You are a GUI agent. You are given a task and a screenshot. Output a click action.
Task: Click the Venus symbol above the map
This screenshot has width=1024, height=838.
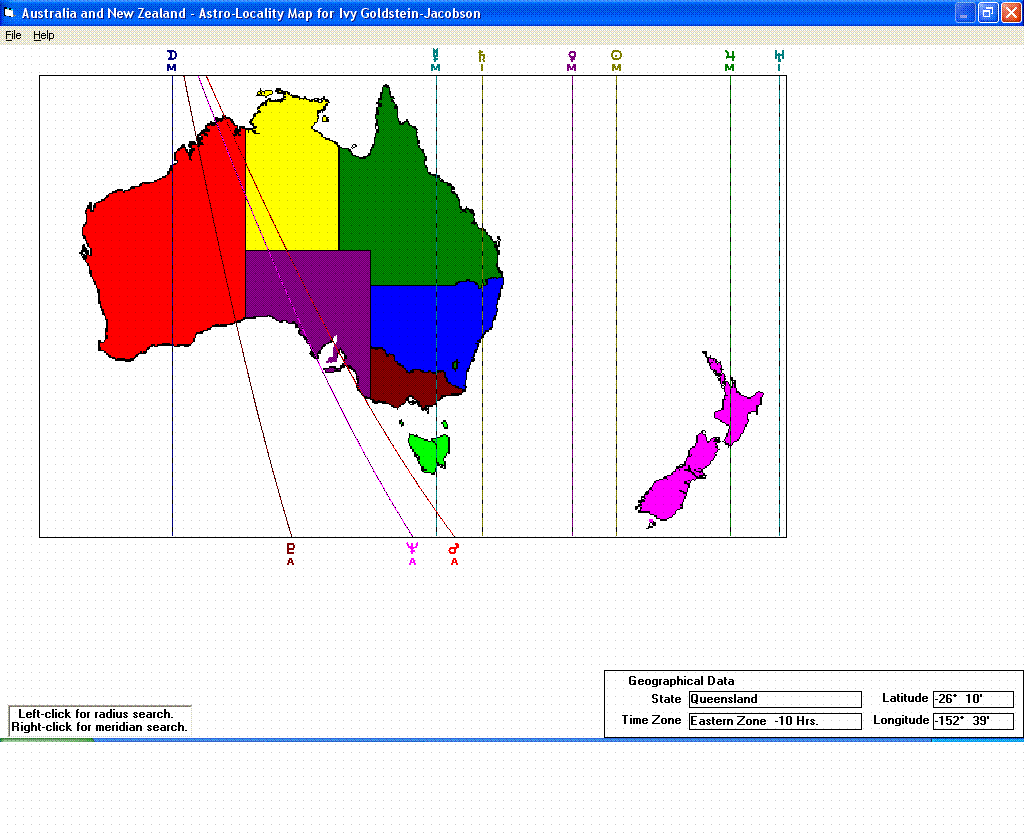pyautogui.click(x=572, y=56)
